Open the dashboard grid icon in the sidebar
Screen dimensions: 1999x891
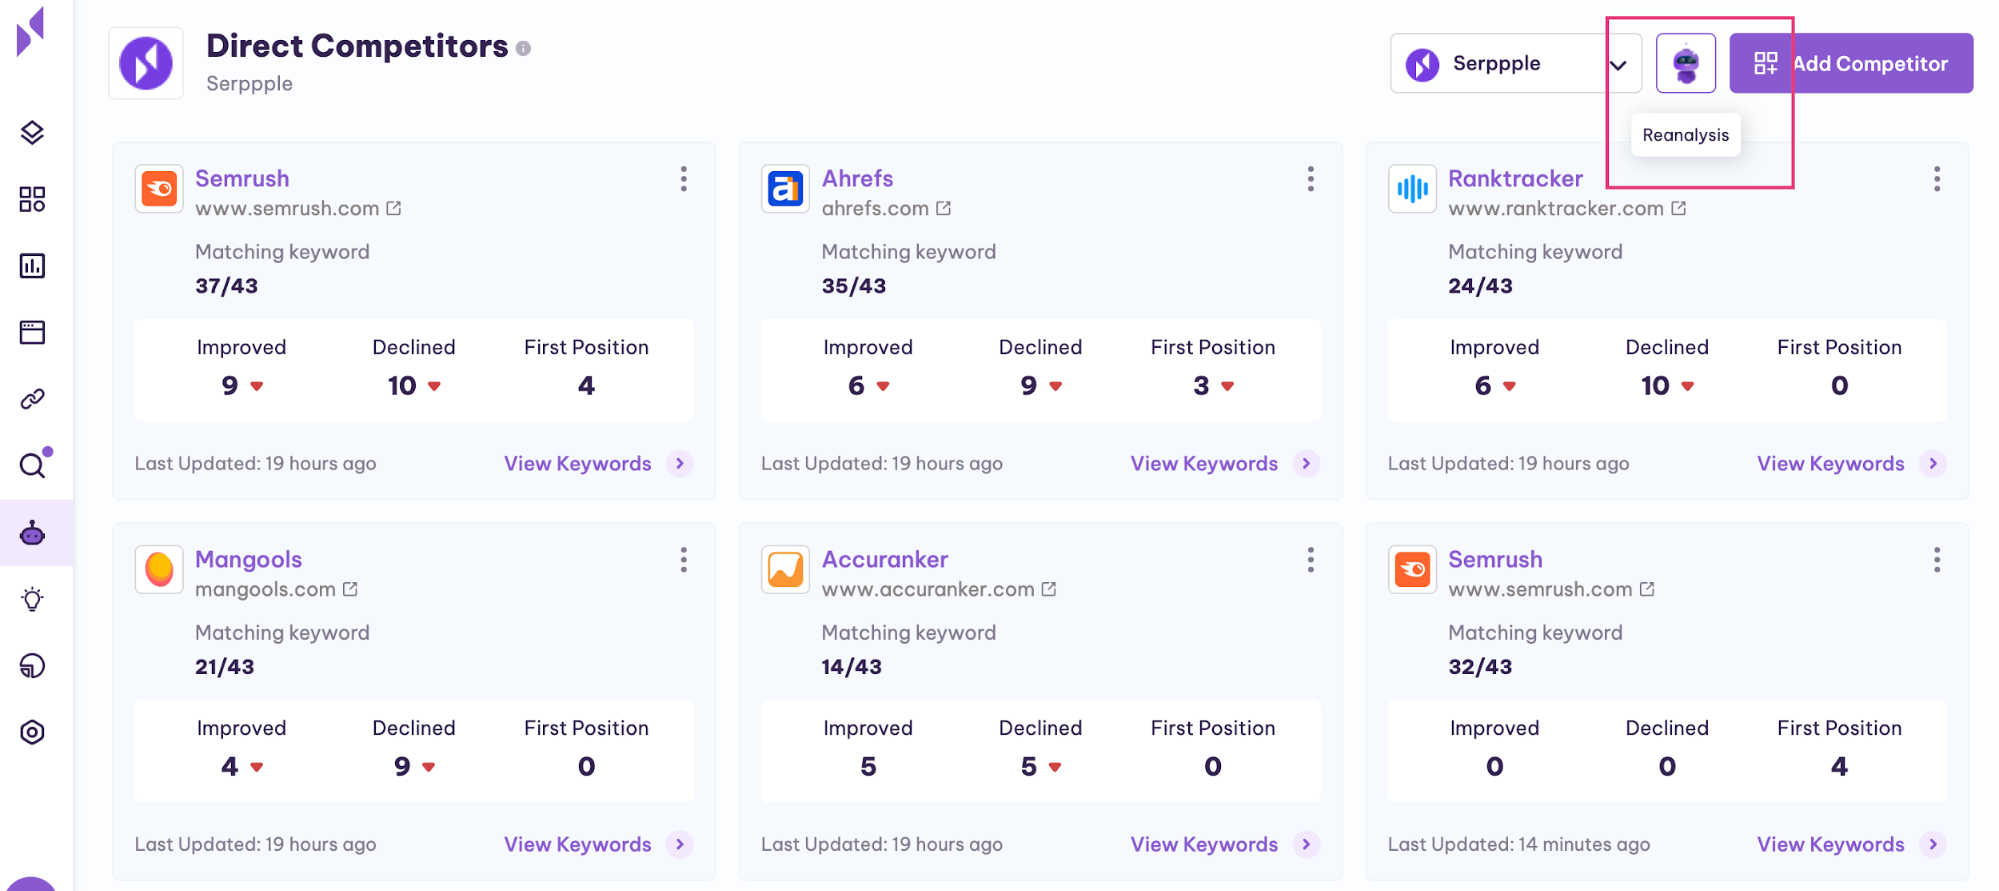tap(32, 199)
